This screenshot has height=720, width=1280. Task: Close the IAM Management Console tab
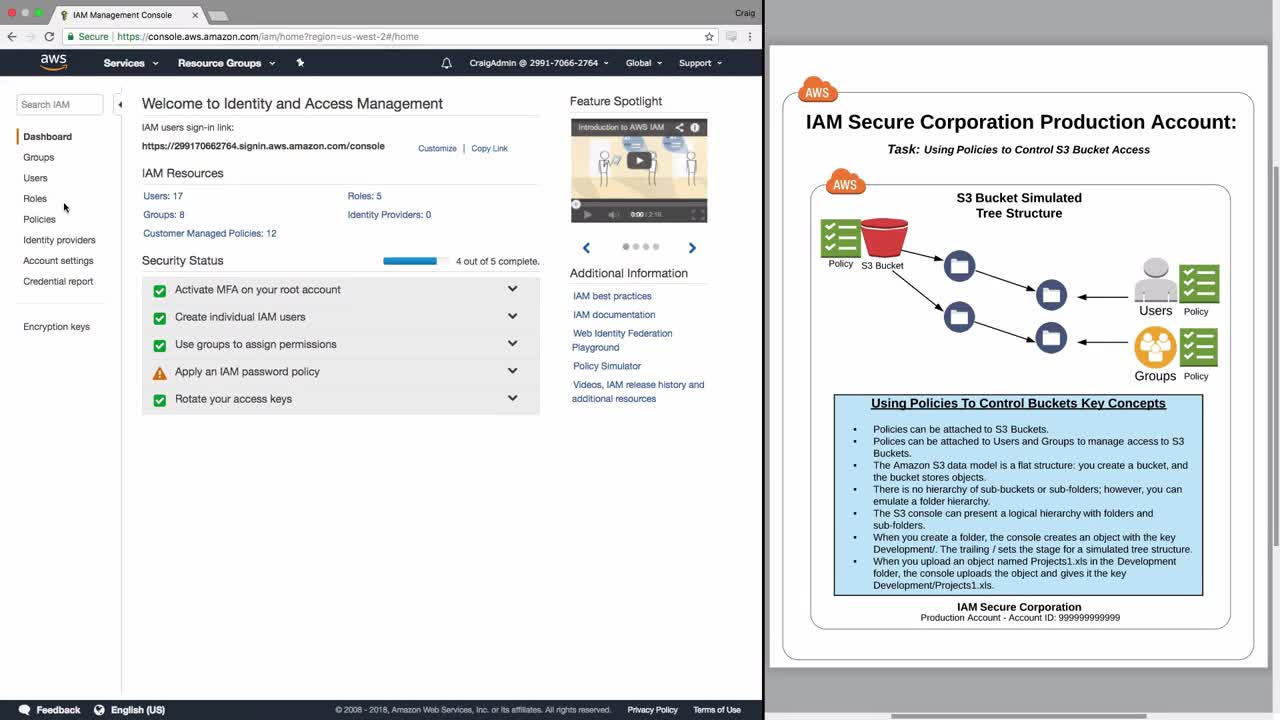pyautogui.click(x=195, y=15)
